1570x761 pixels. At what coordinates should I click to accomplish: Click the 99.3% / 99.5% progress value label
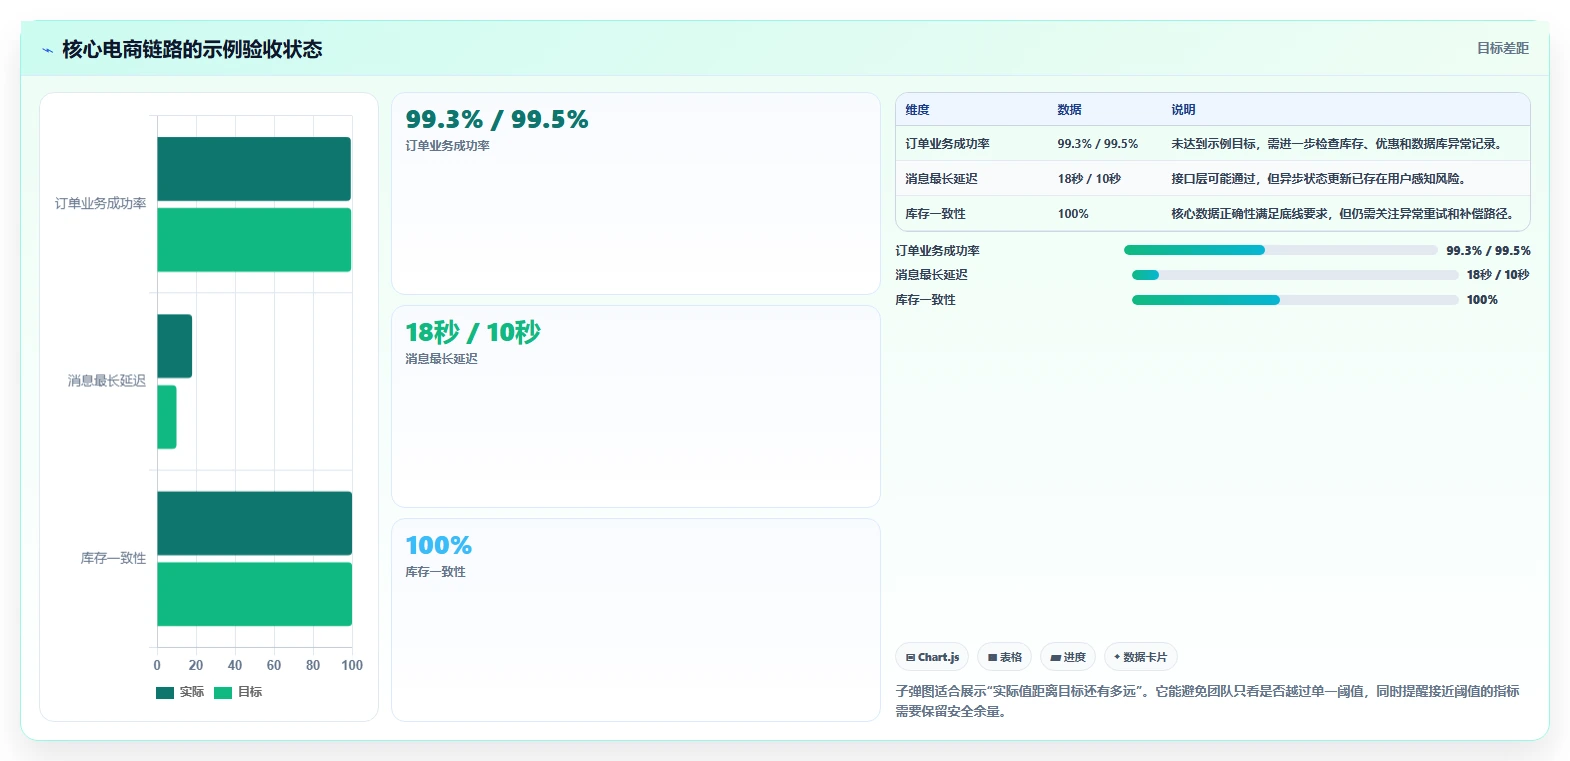1488,251
